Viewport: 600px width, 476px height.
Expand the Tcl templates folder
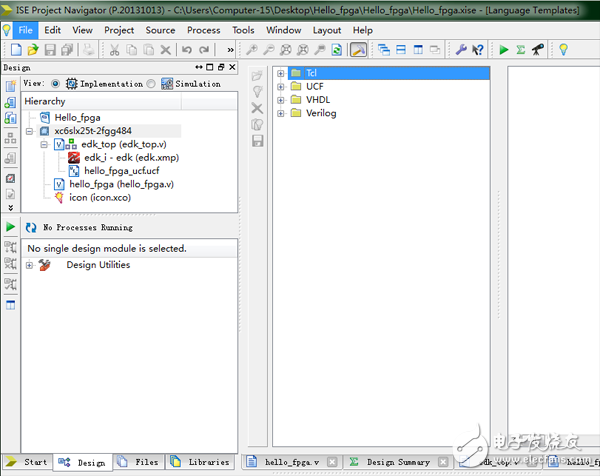click(281, 73)
